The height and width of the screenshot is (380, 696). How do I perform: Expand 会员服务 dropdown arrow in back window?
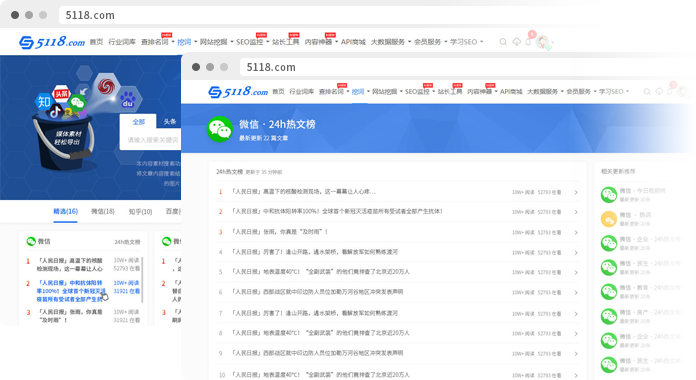pos(446,42)
